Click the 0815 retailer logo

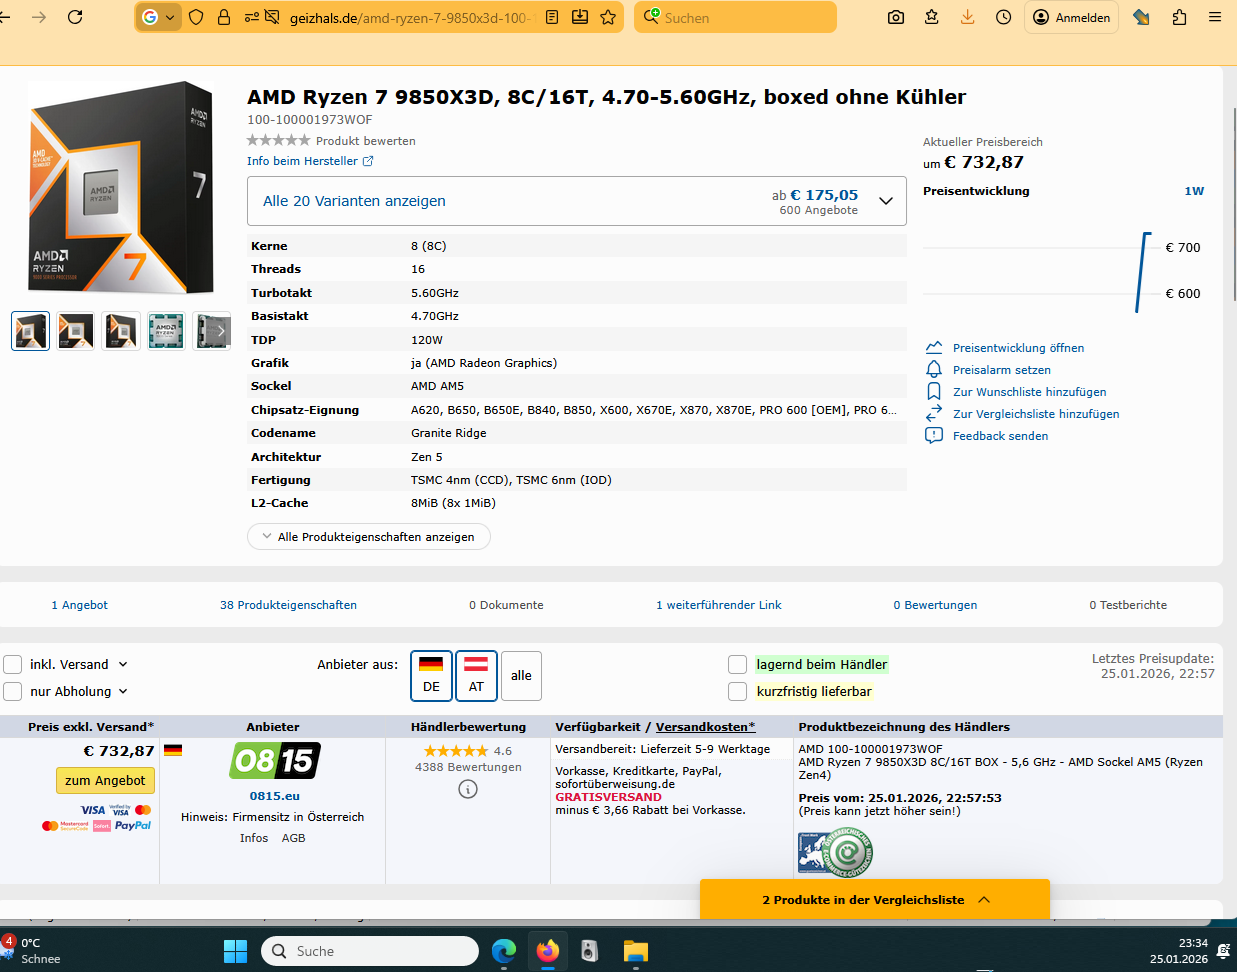point(275,761)
